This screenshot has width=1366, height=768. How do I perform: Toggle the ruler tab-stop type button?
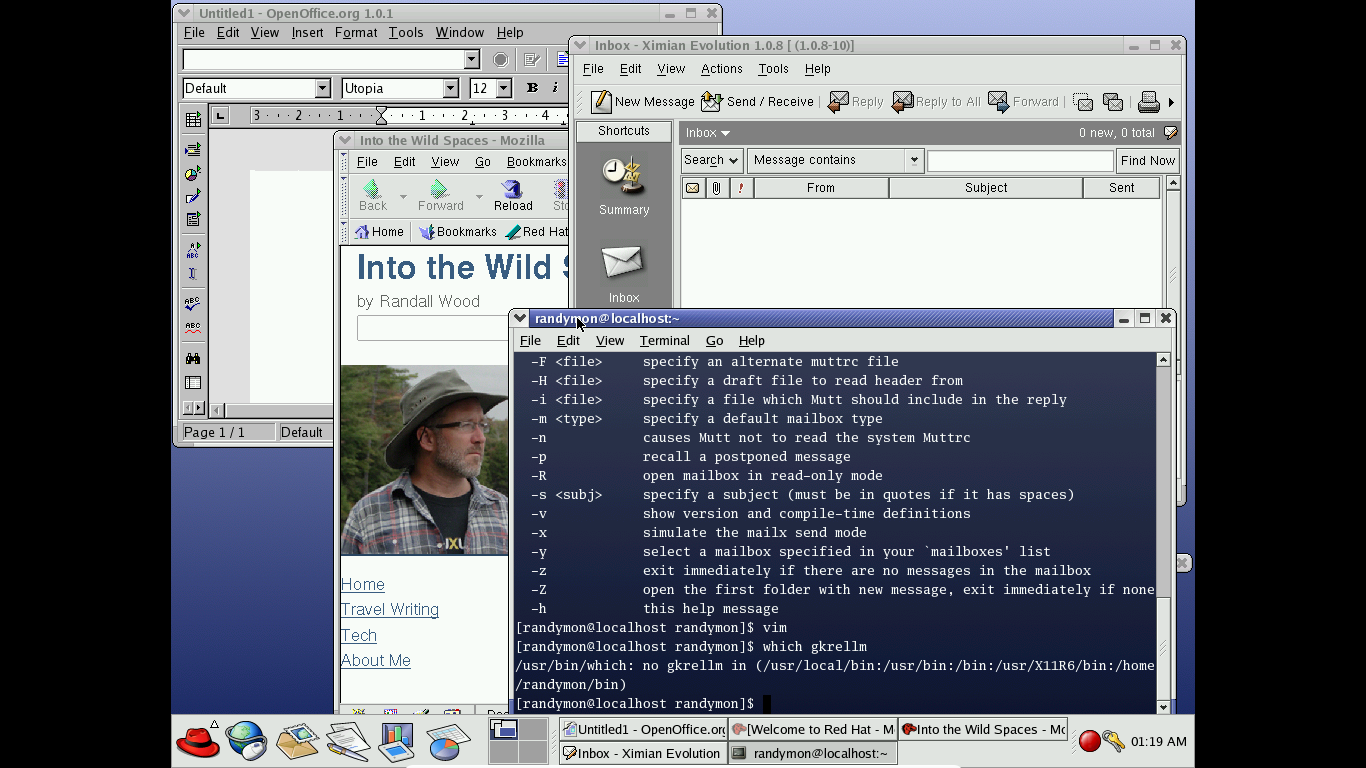[220, 116]
